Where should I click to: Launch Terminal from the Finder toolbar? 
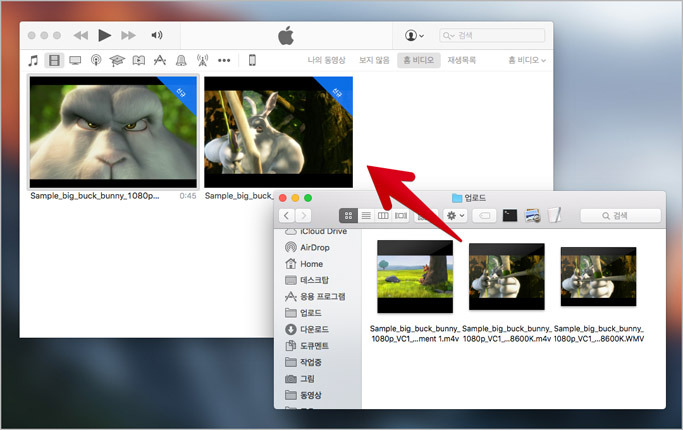pyautogui.click(x=510, y=215)
